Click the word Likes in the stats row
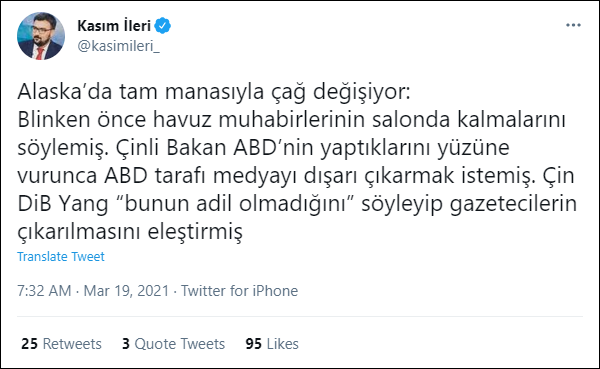Screen dimensions: 600x369 click(283, 344)
